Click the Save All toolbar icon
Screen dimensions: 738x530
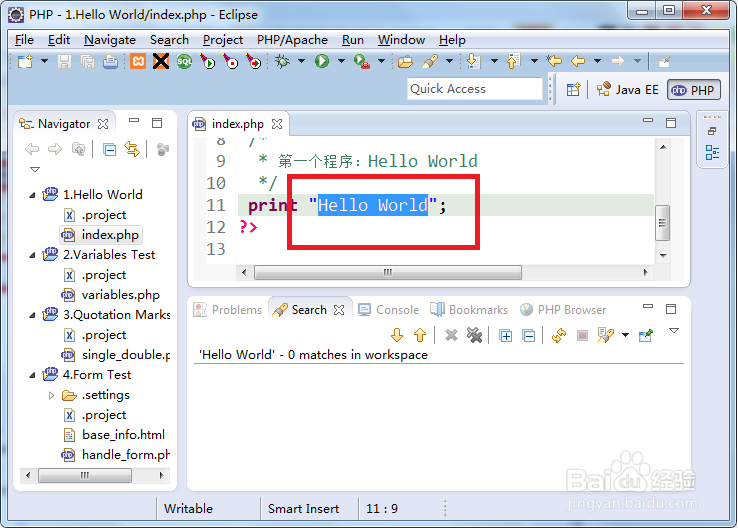pyautogui.click(x=88, y=61)
